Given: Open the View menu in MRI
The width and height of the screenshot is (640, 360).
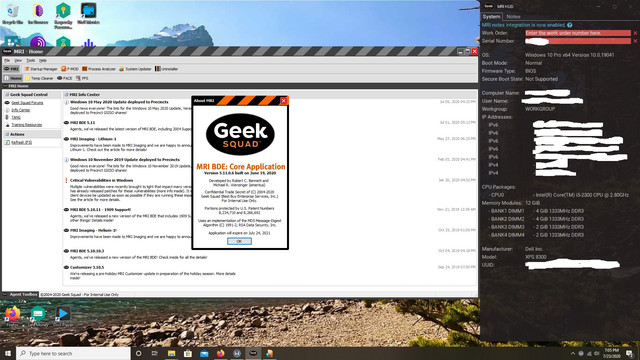Looking at the screenshot, I should tap(18, 60).
